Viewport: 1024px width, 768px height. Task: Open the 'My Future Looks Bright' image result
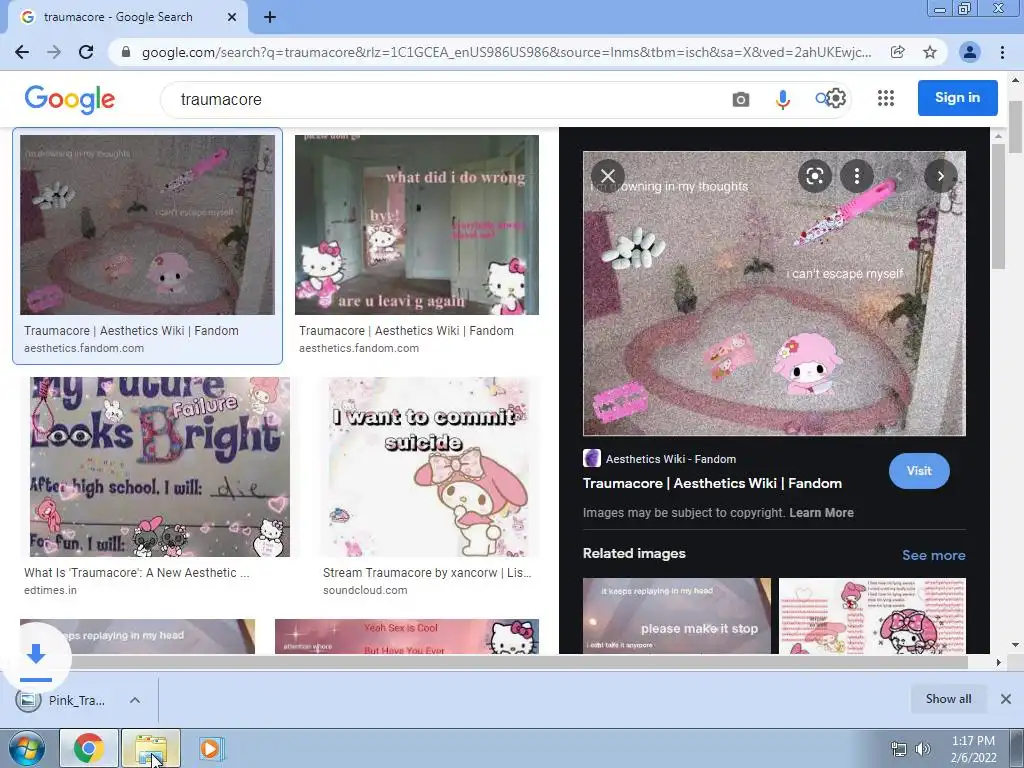160,467
